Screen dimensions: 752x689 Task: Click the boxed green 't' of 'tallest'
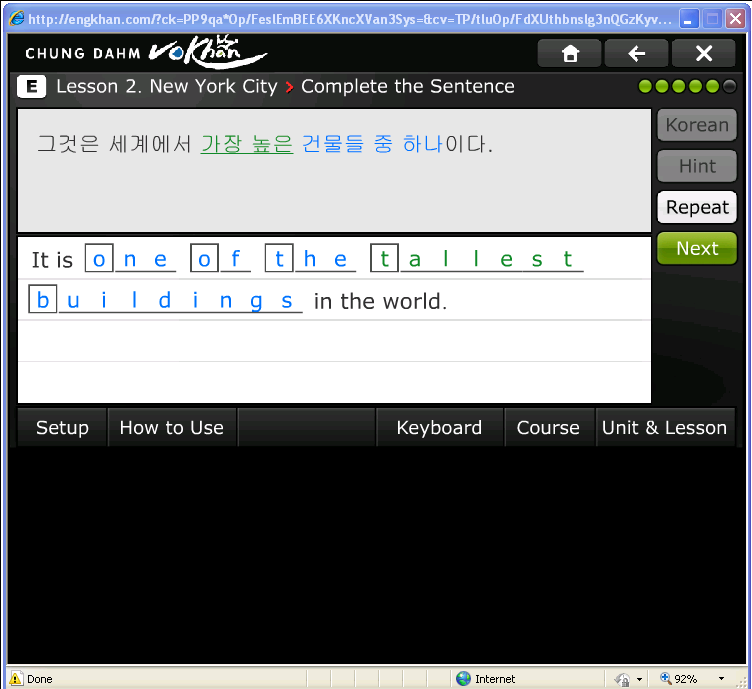tap(385, 258)
